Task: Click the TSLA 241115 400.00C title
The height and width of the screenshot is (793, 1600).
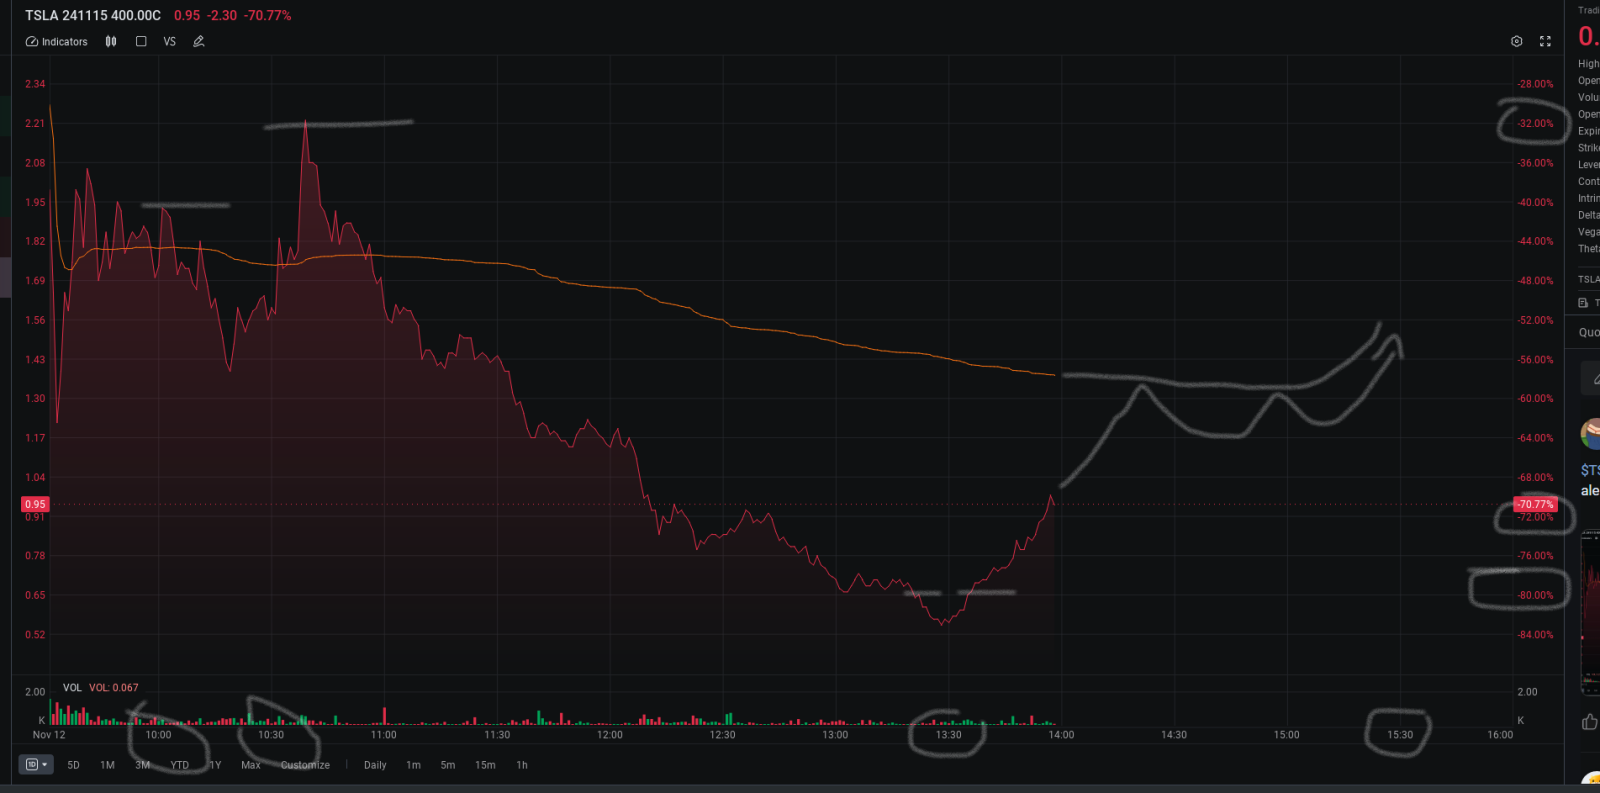Action: click(x=92, y=15)
